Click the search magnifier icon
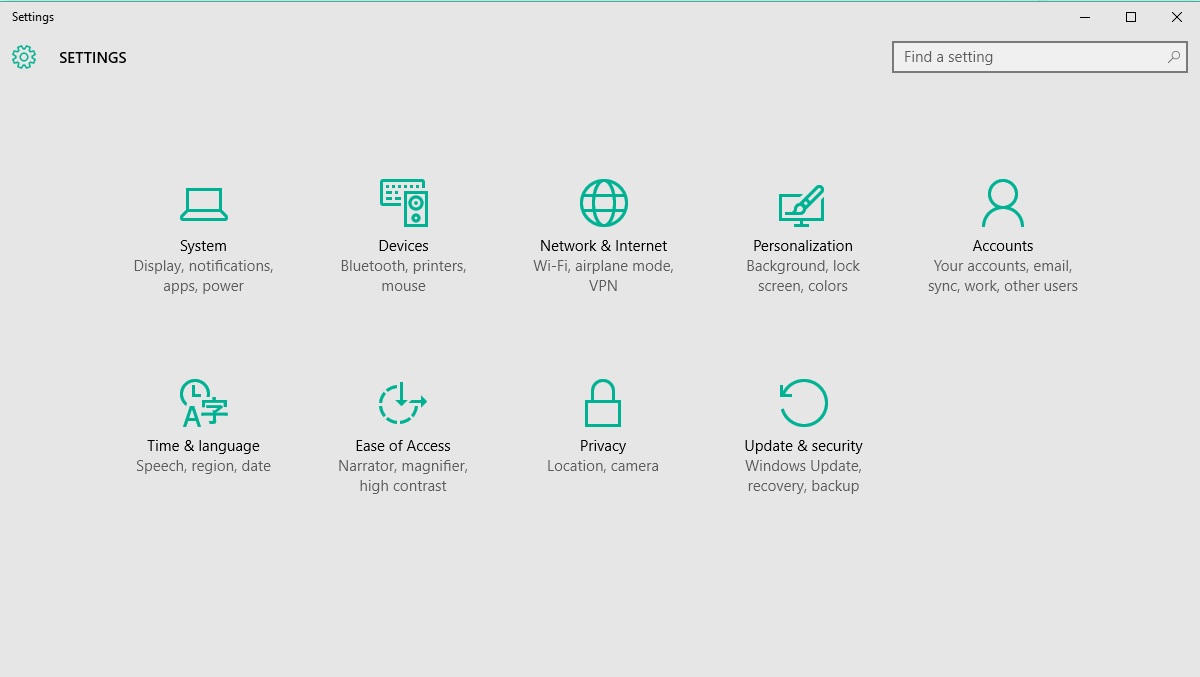Image resolution: width=1200 pixels, height=677 pixels. (x=1174, y=57)
